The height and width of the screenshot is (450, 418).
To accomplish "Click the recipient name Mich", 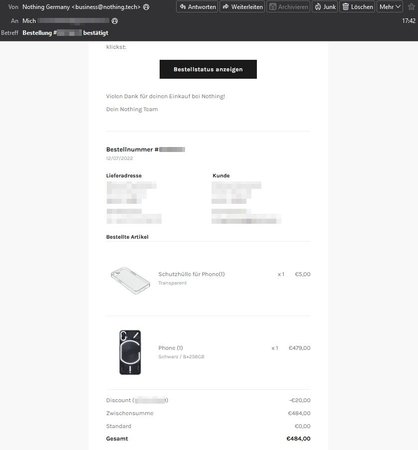I will tap(29, 21).
